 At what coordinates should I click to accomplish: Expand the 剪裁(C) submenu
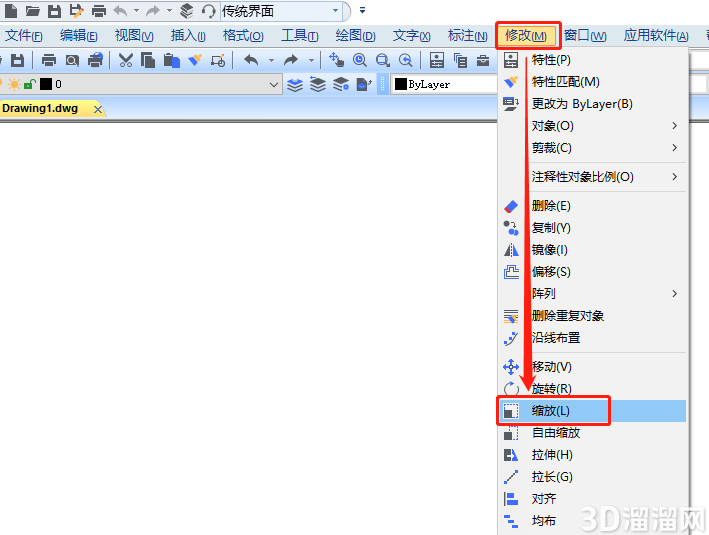click(x=593, y=148)
